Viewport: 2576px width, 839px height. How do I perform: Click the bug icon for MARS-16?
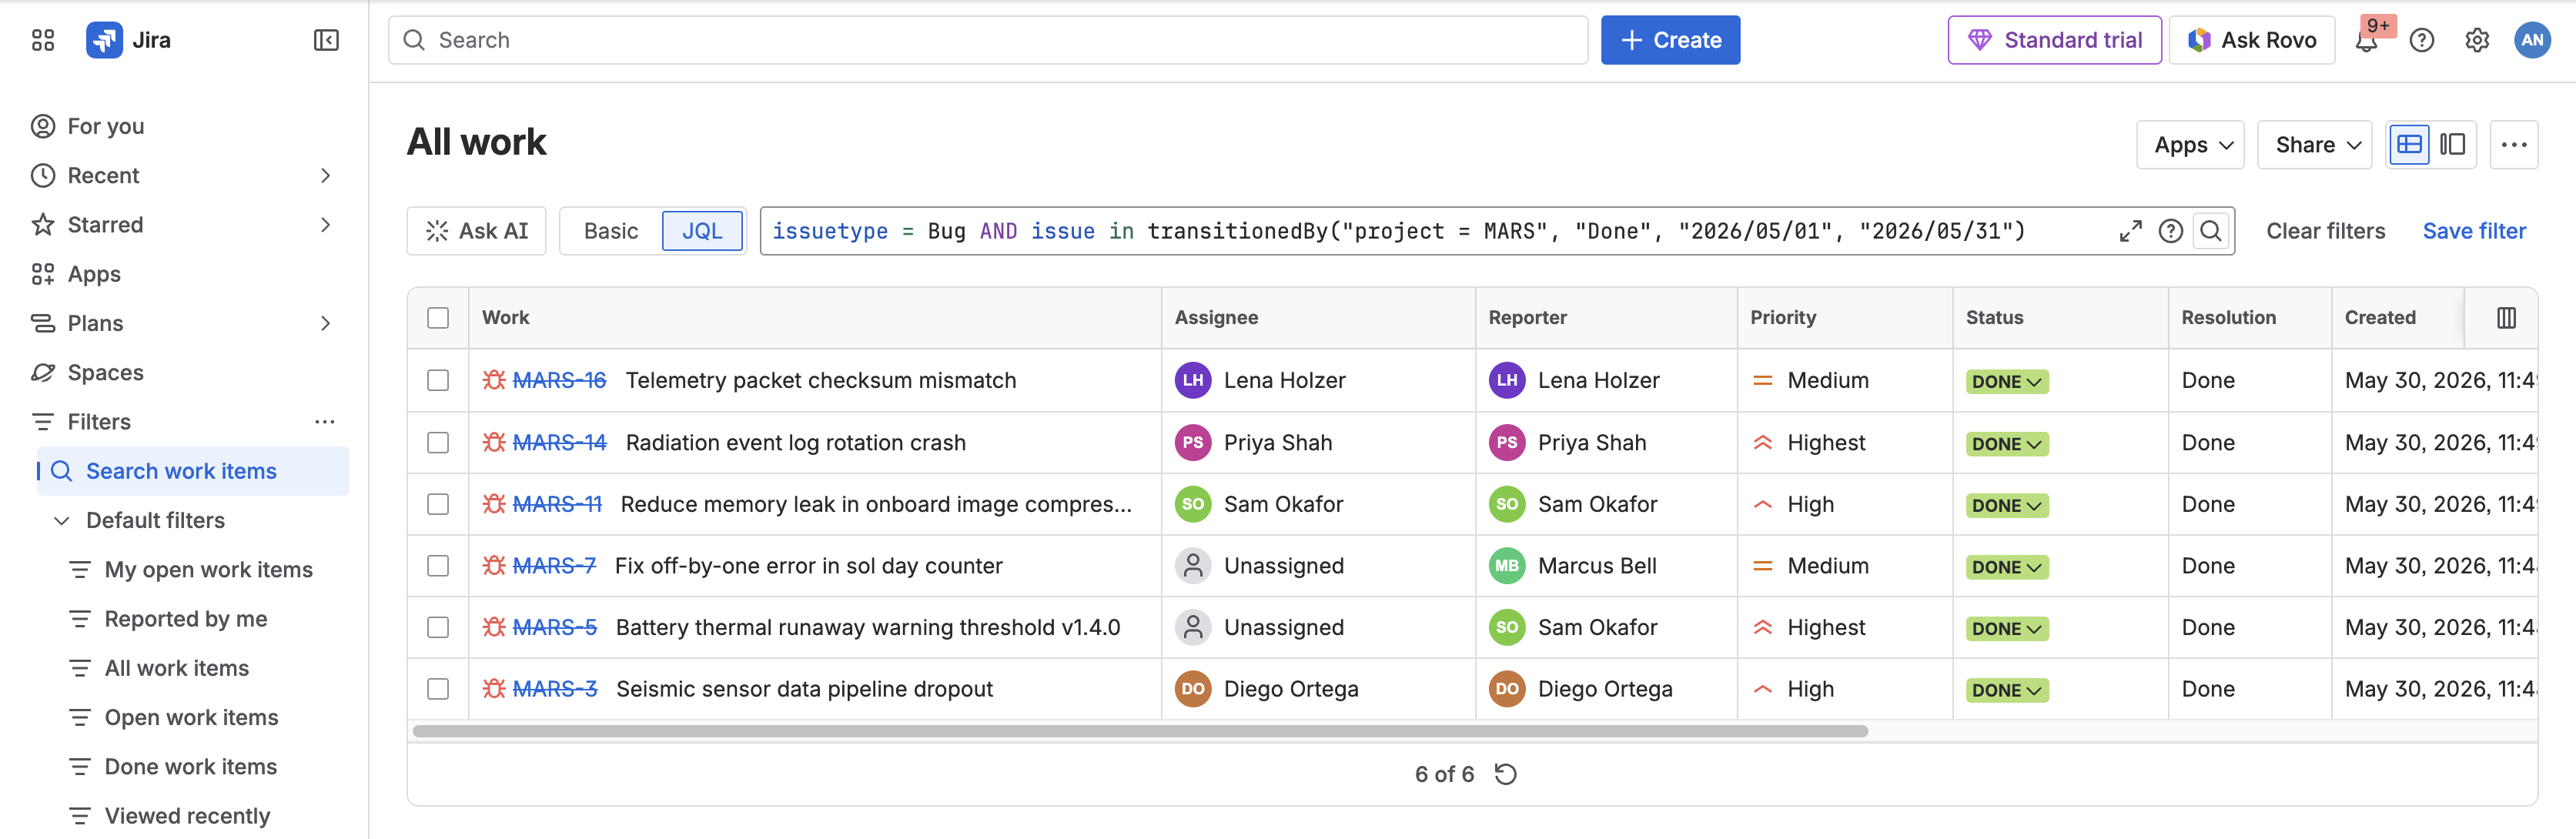[x=494, y=380]
